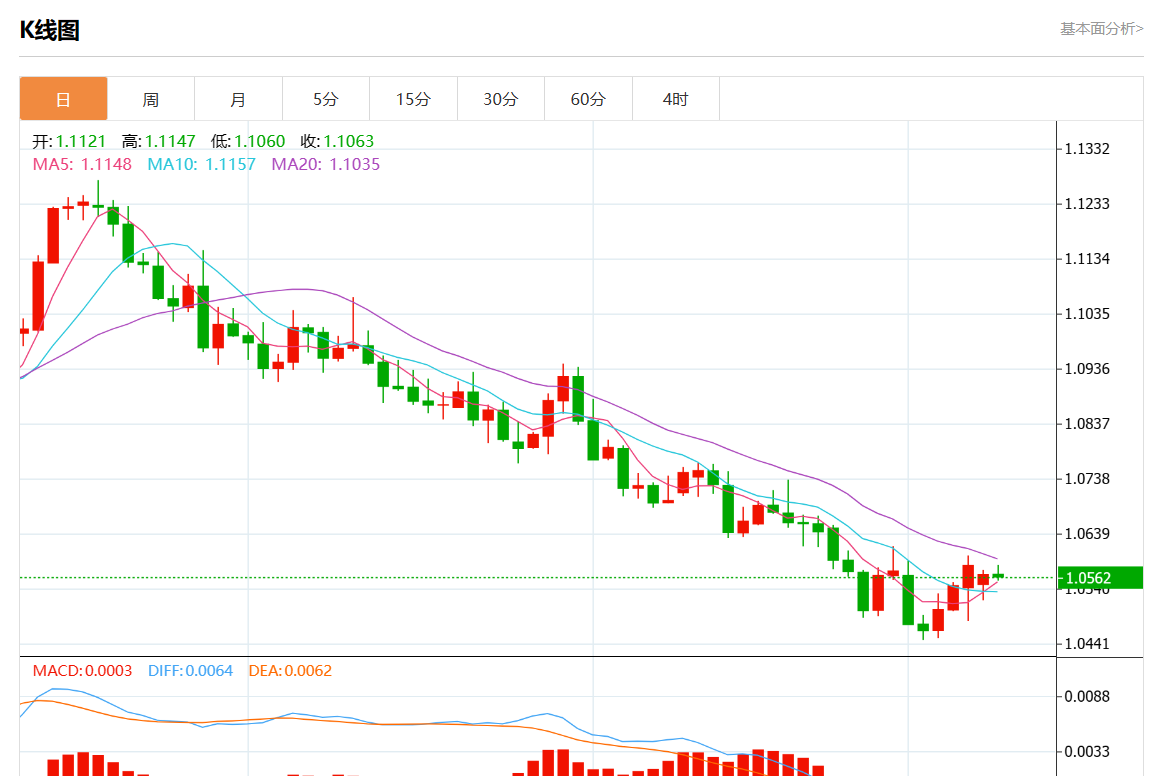The height and width of the screenshot is (776, 1165).
Task: Click the DIFF:0.0064 indicator label
Action: point(190,670)
